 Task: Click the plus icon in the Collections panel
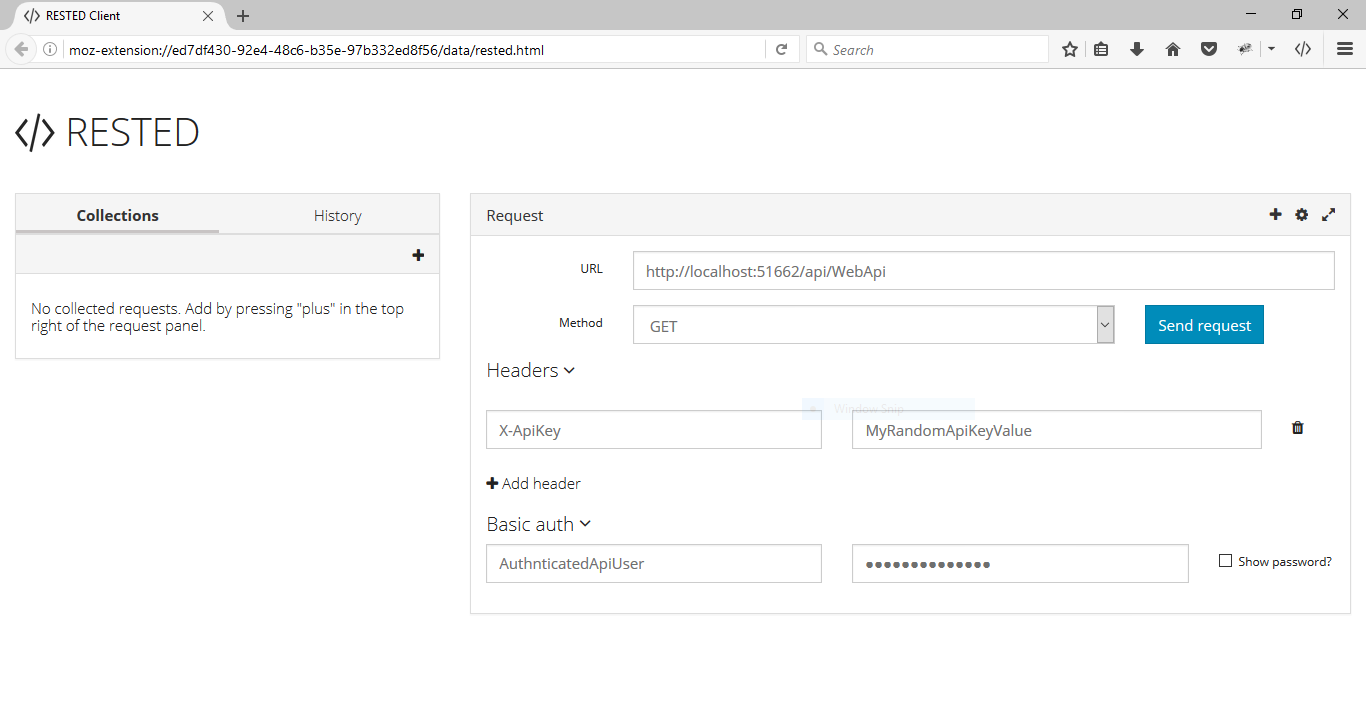point(418,255)
